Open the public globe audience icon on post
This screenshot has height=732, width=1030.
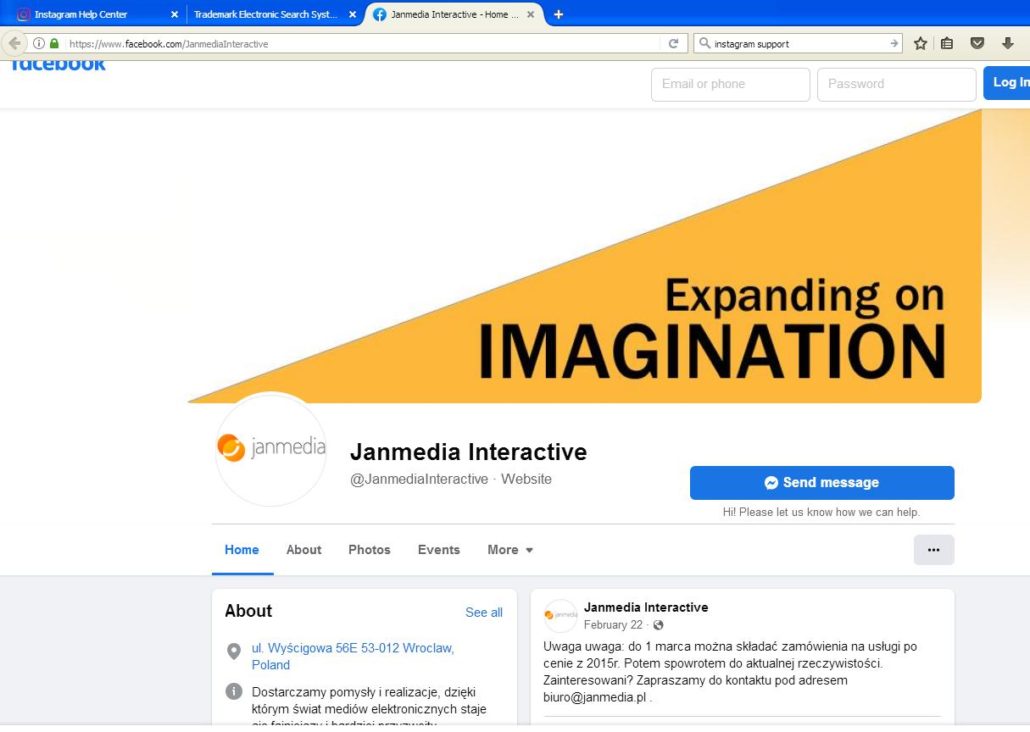tap(658, 625)
